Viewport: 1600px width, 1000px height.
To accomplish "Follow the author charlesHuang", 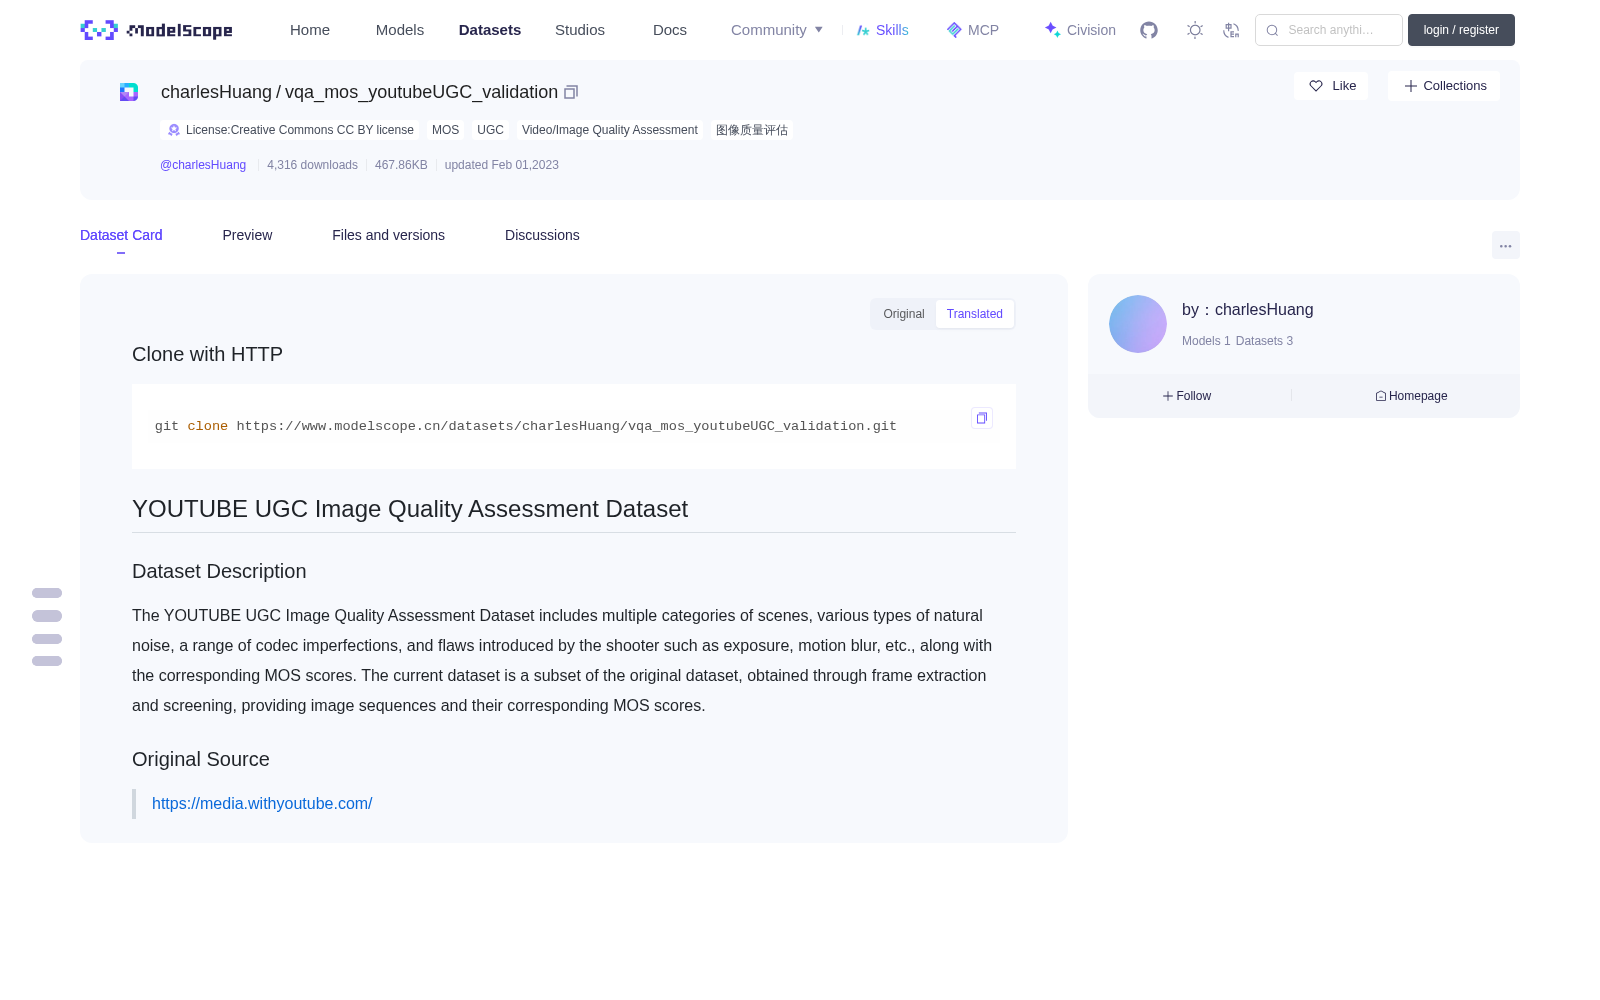I will 1187,396.
